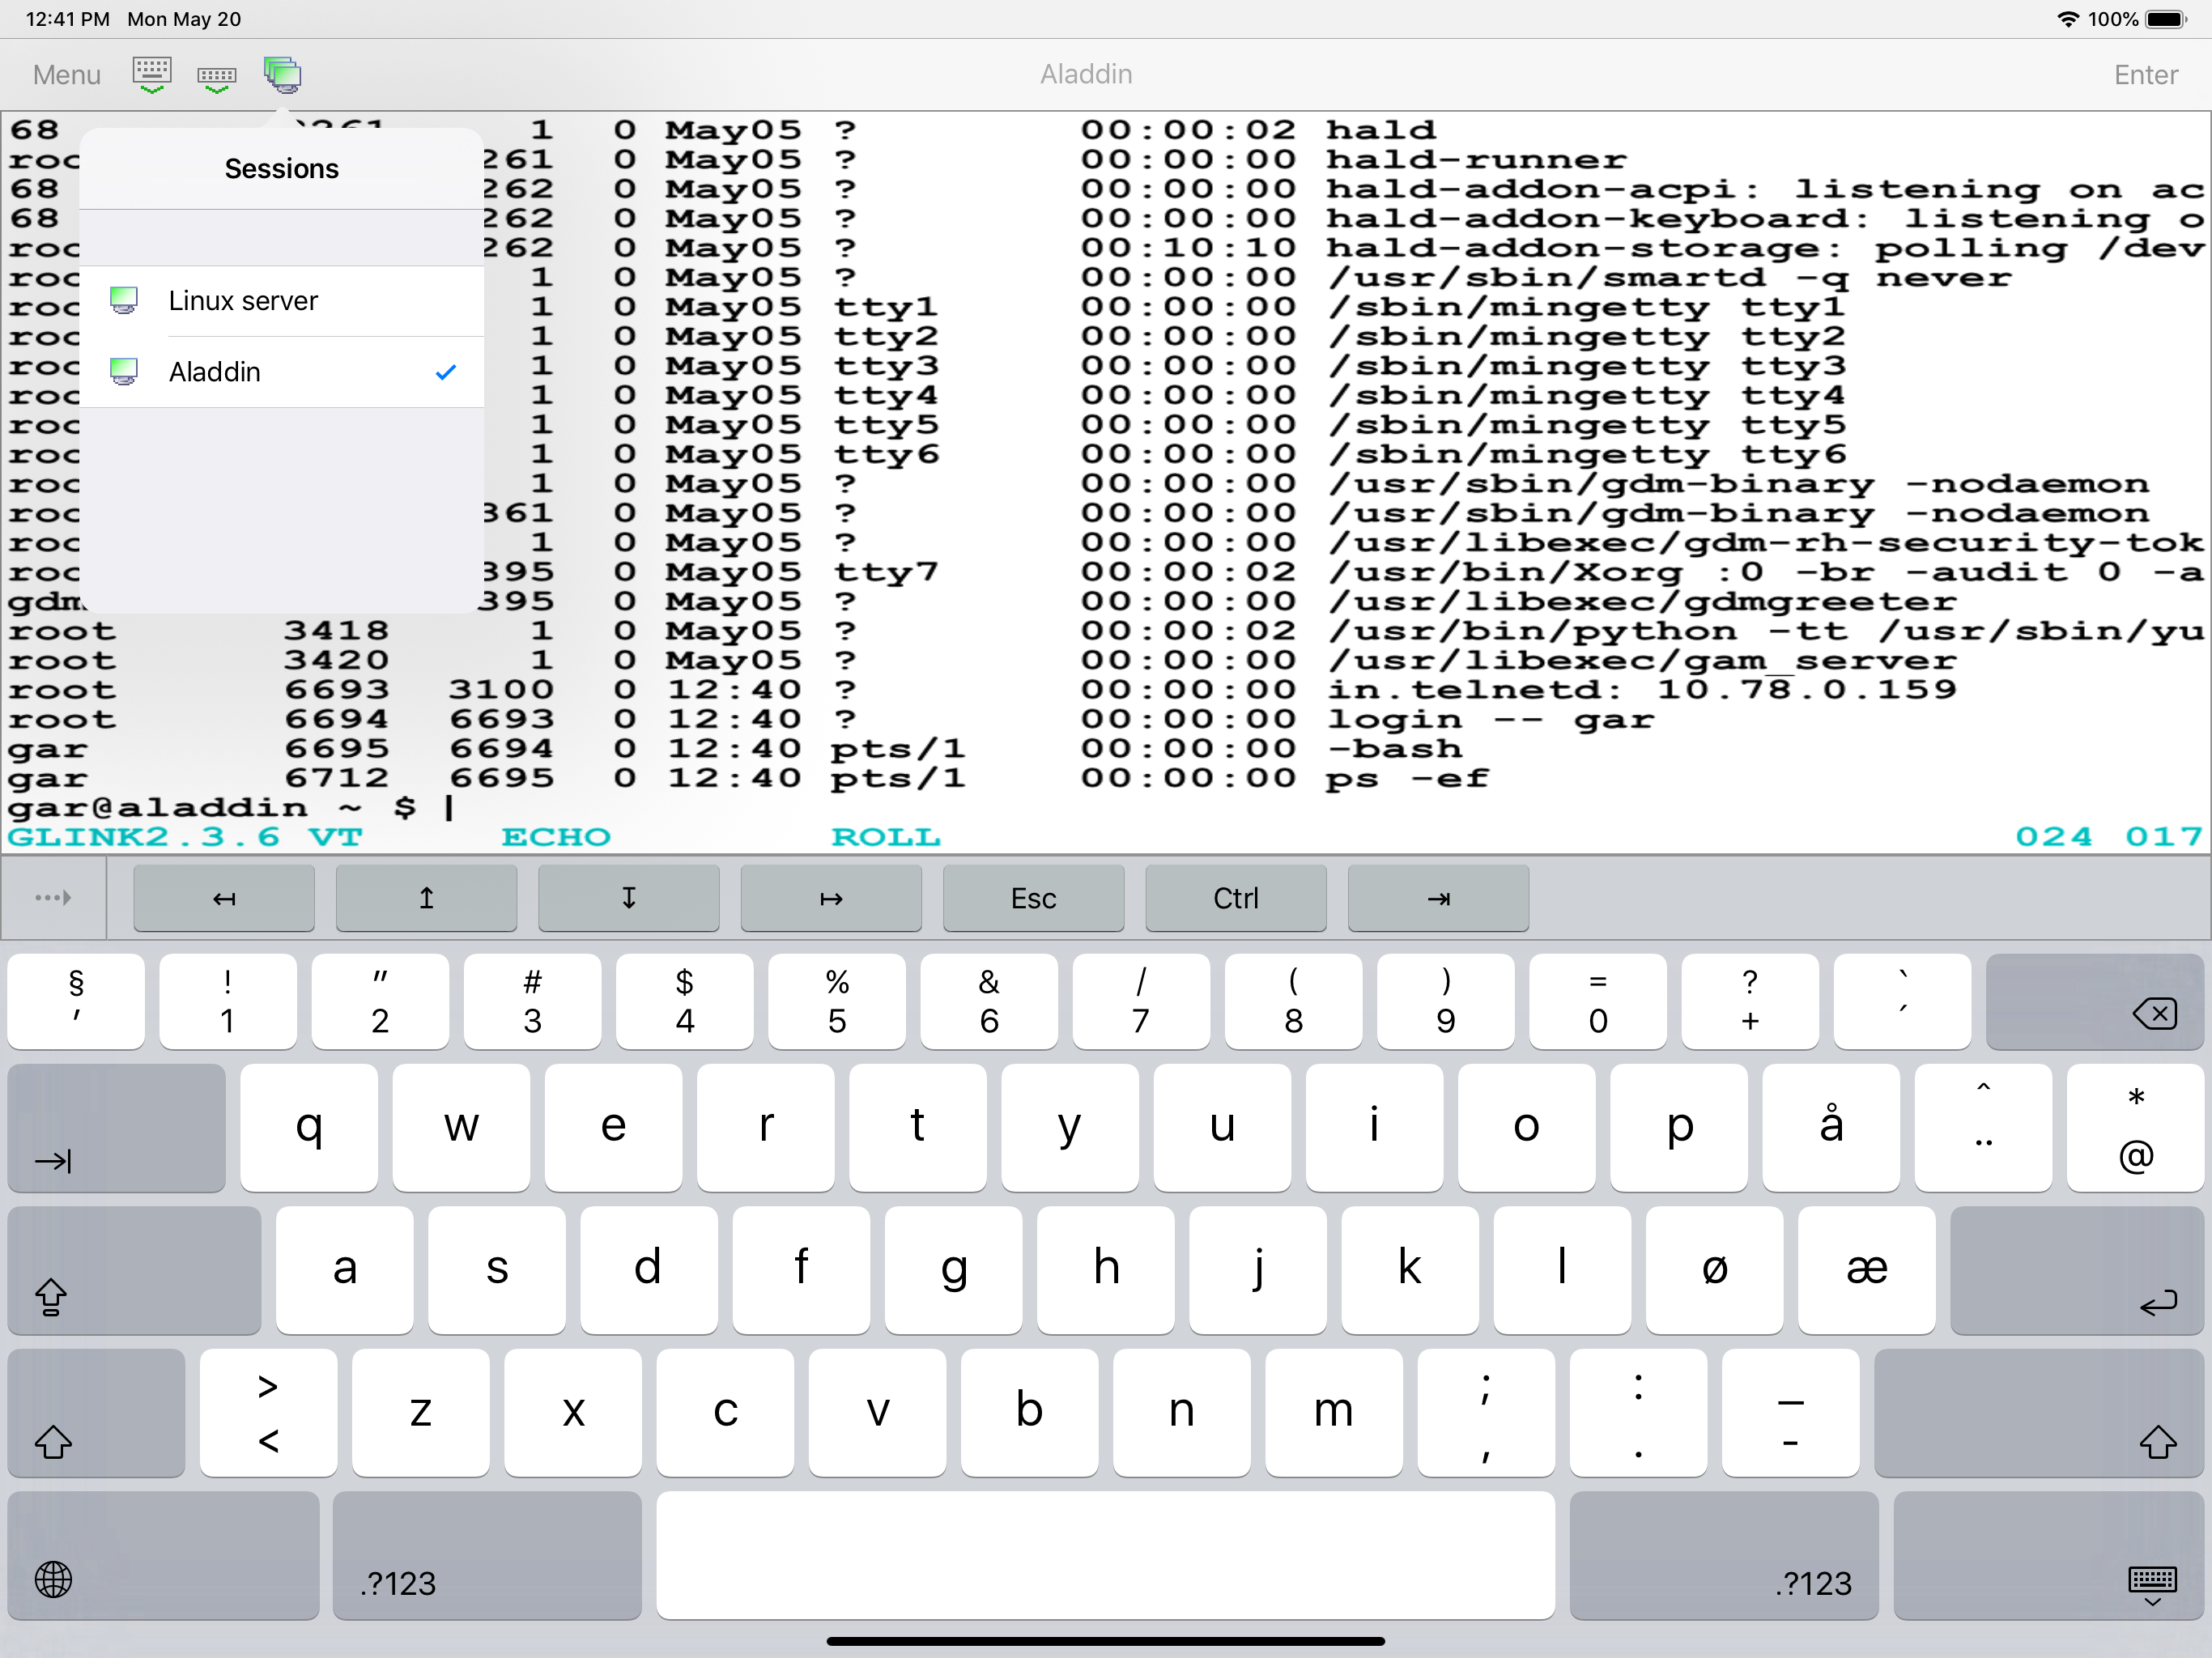
Task: Select the Linux server monitor icon
Action: tap(124, 300)
